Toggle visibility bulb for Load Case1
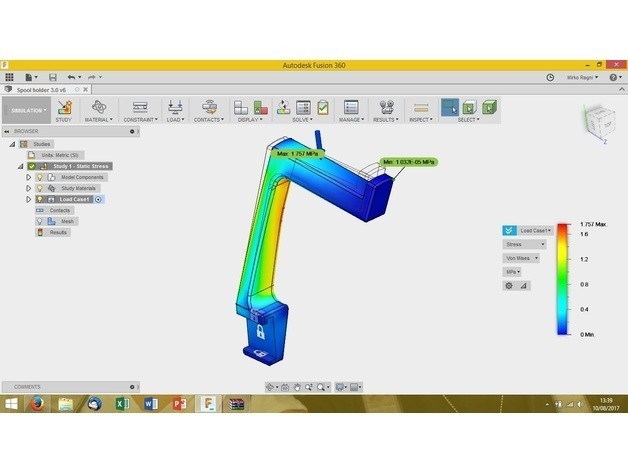This screenshot has height=472, width=628. 40,199
